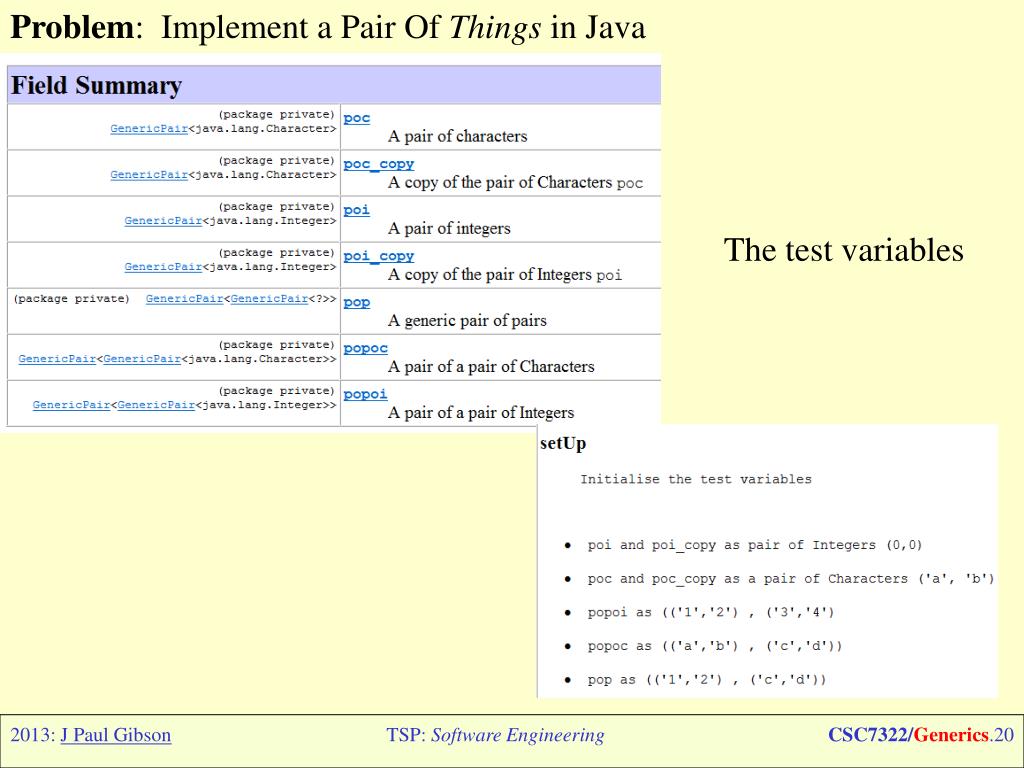Click inner GenericPair link in popoi row
The image size is (1024, 768).
[156, 405]
